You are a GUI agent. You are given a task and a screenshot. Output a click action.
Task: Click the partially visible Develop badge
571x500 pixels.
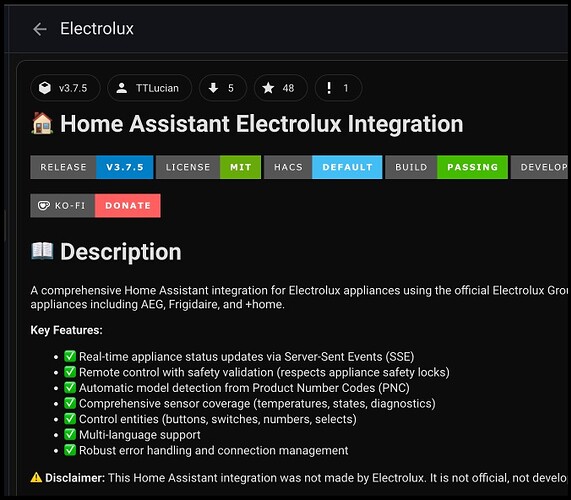(540, 167)
